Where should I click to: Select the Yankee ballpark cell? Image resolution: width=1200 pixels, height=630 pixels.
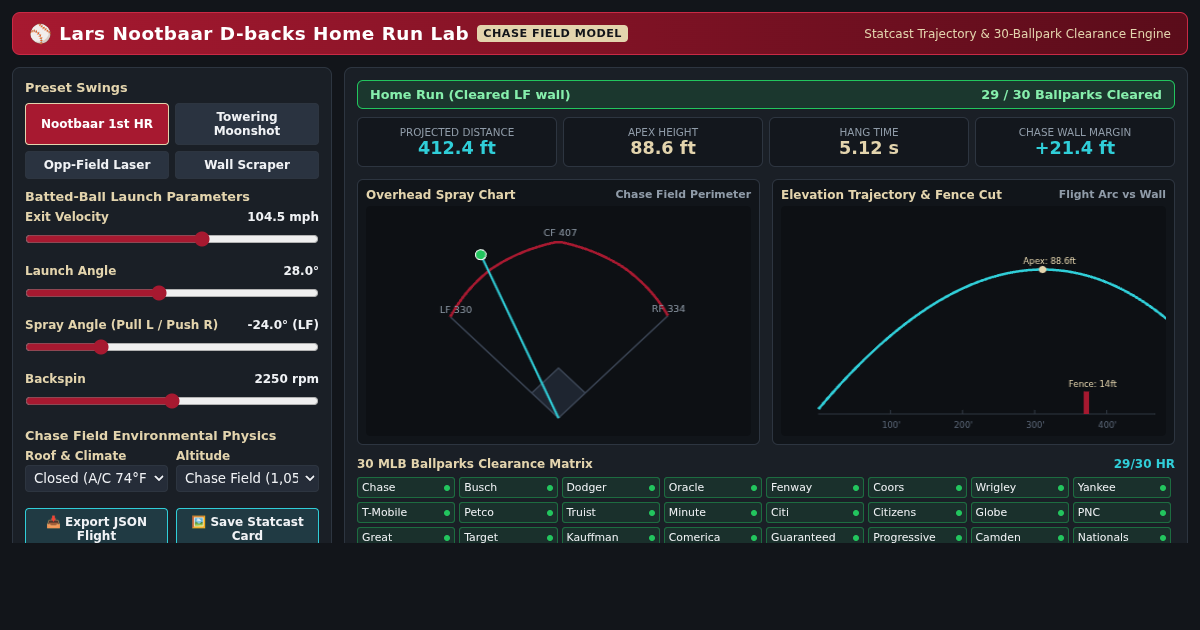[1122, 488]
